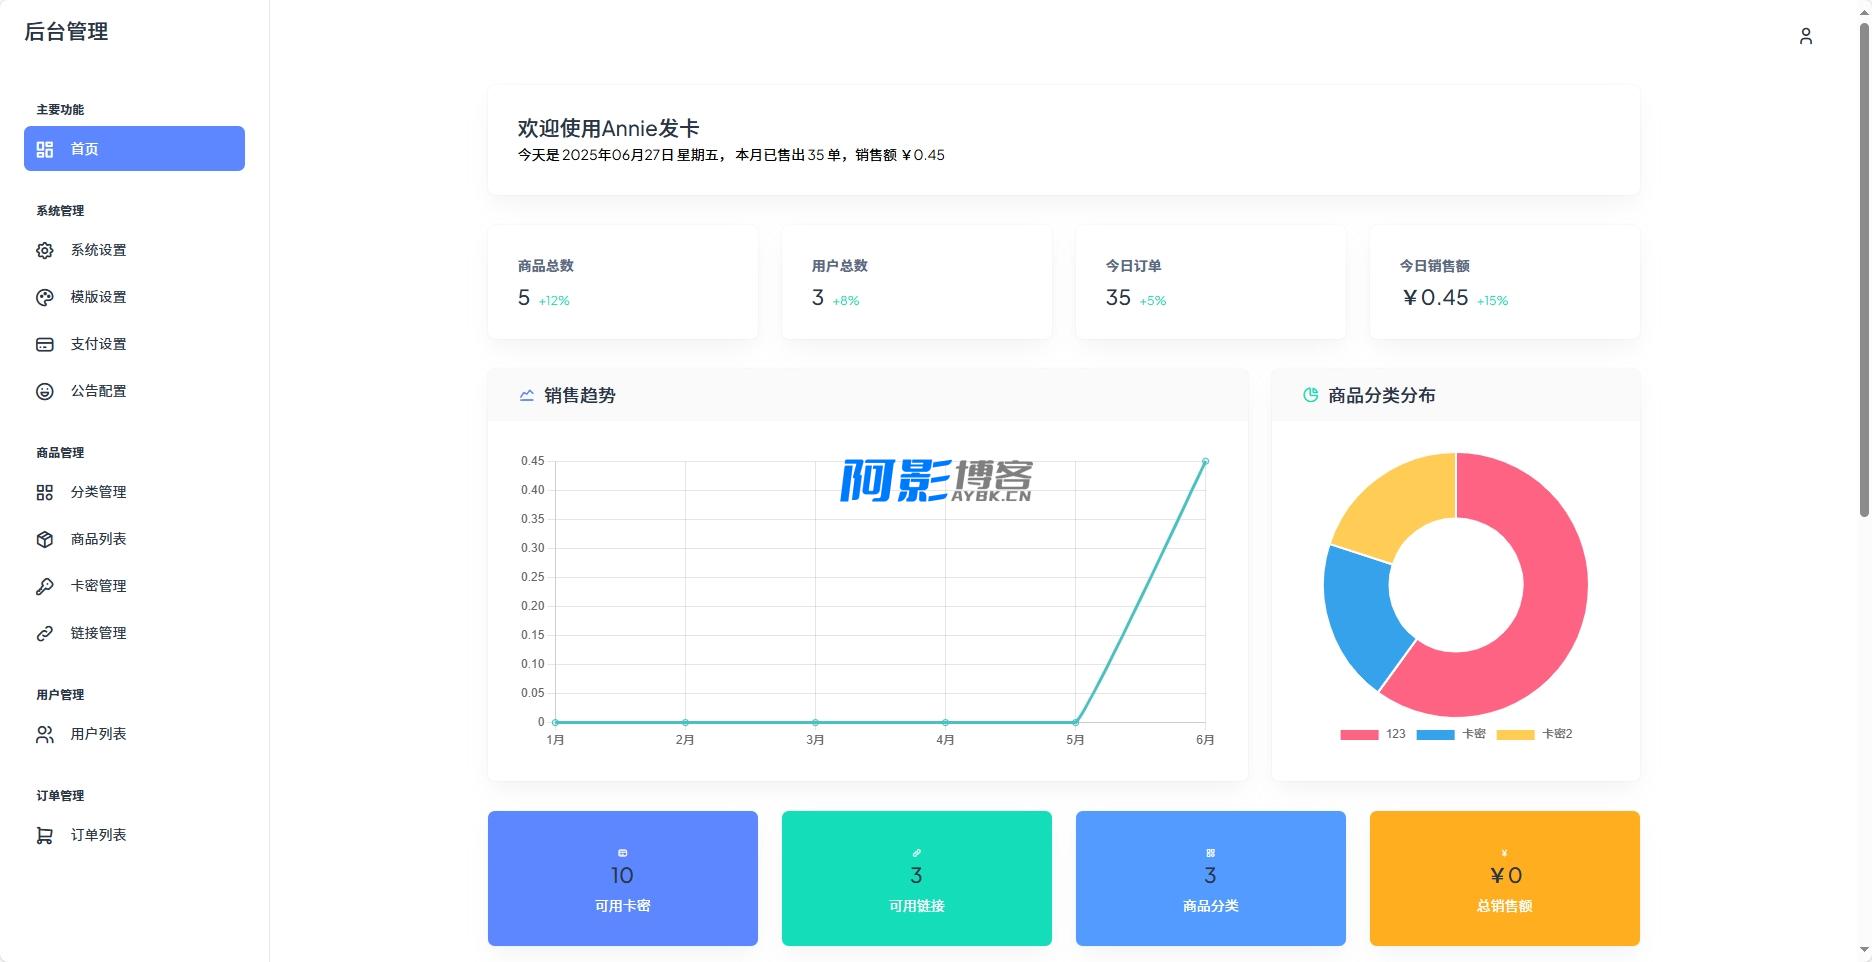
Task: Go to 用户列表 in sidebar
Action: coord(98,734)
